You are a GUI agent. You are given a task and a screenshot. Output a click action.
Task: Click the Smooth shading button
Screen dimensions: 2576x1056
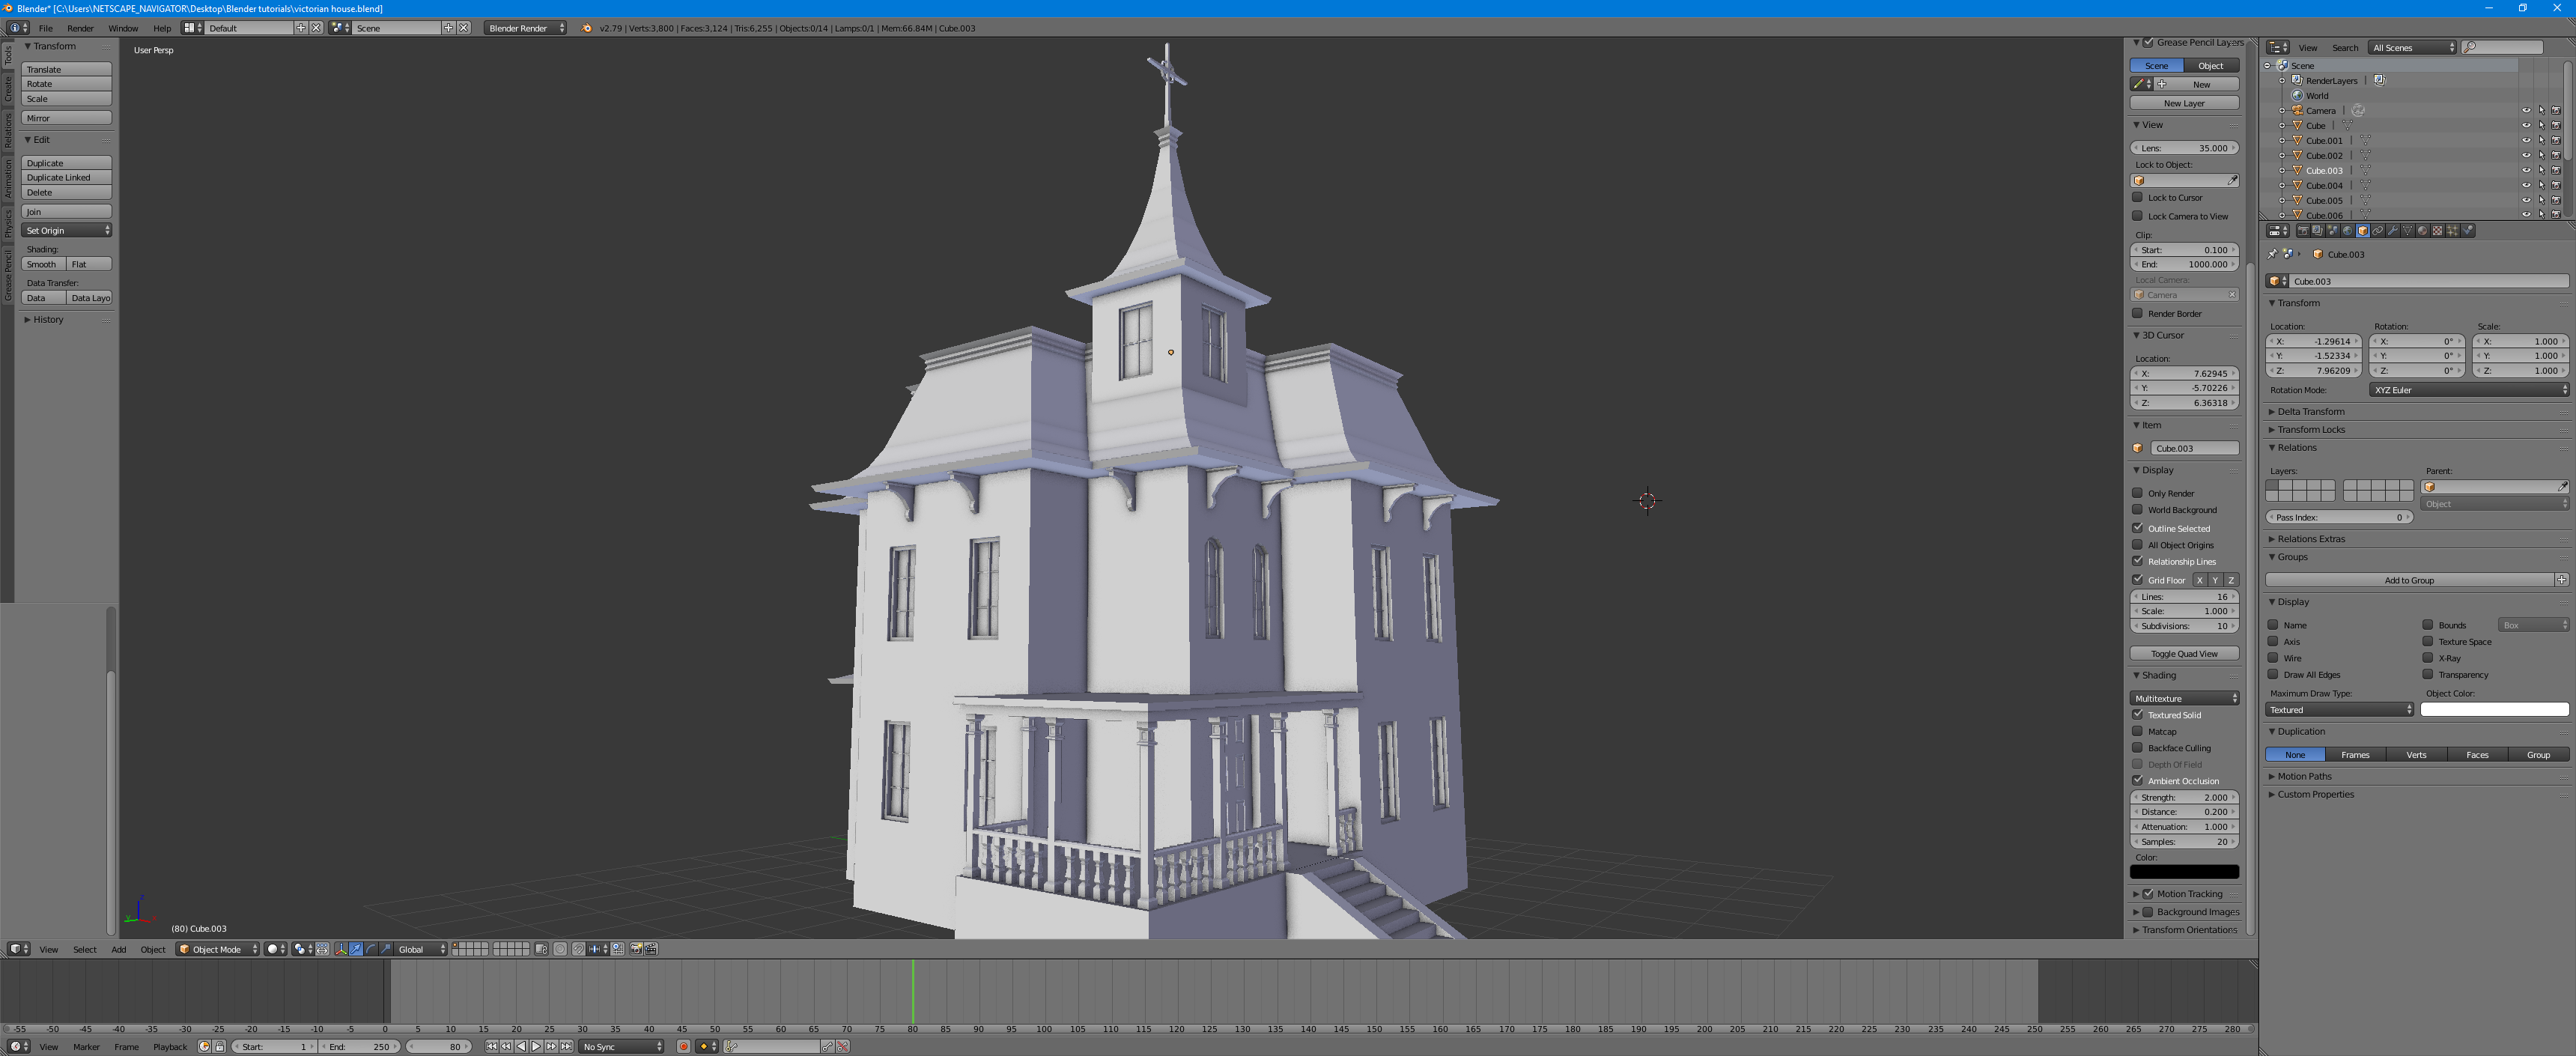tap(42, 265)
